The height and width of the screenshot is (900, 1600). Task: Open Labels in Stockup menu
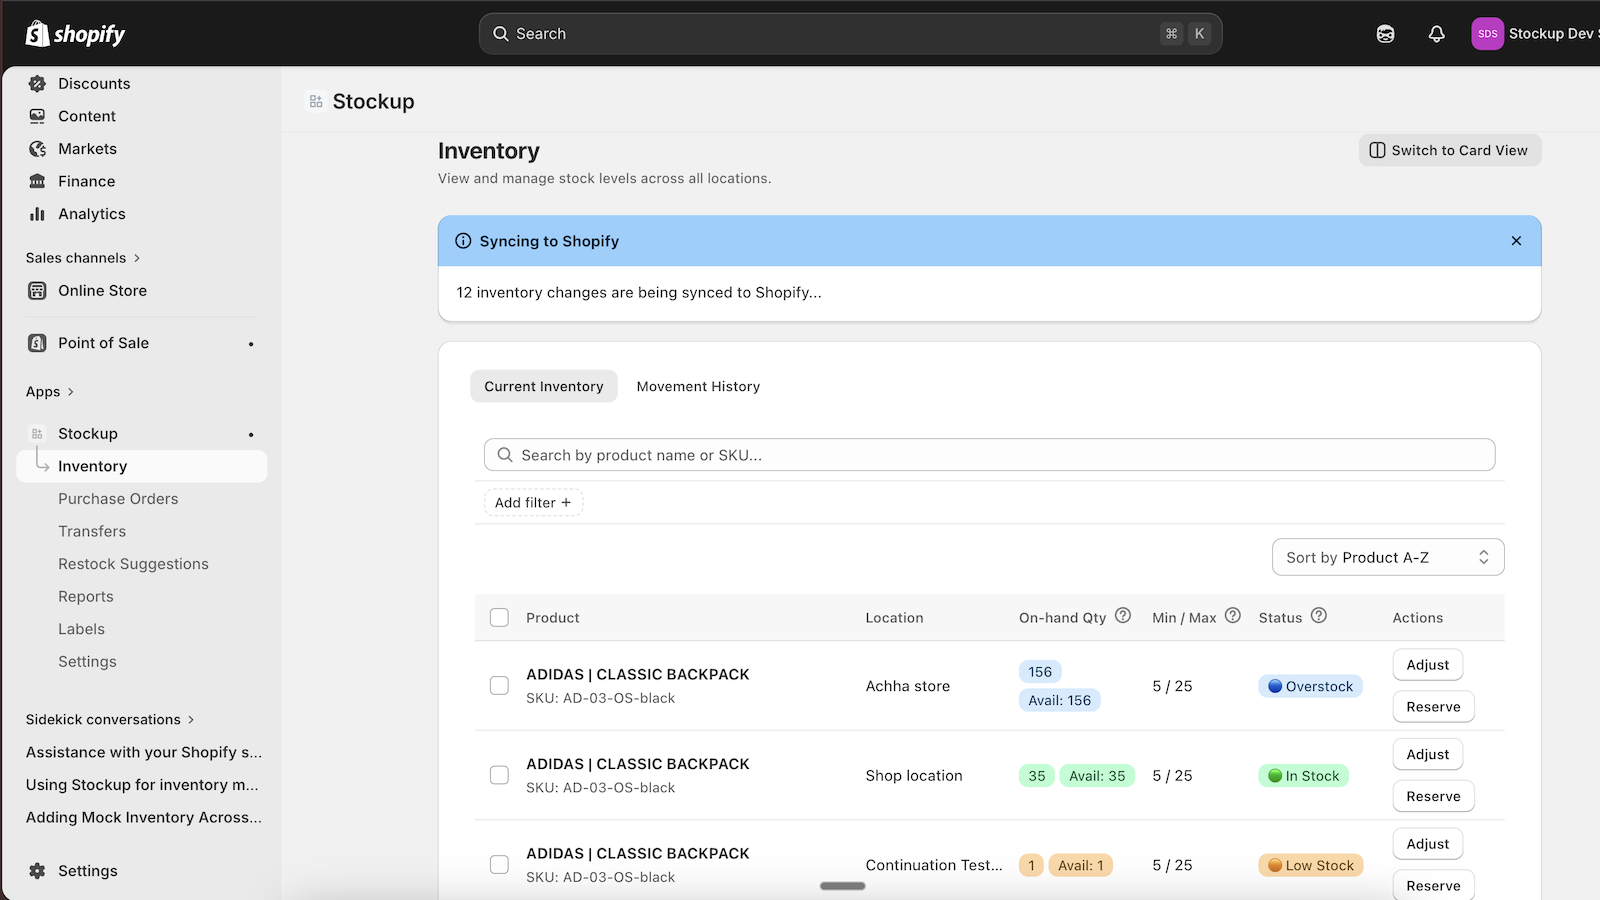click(x=81, y=629)
